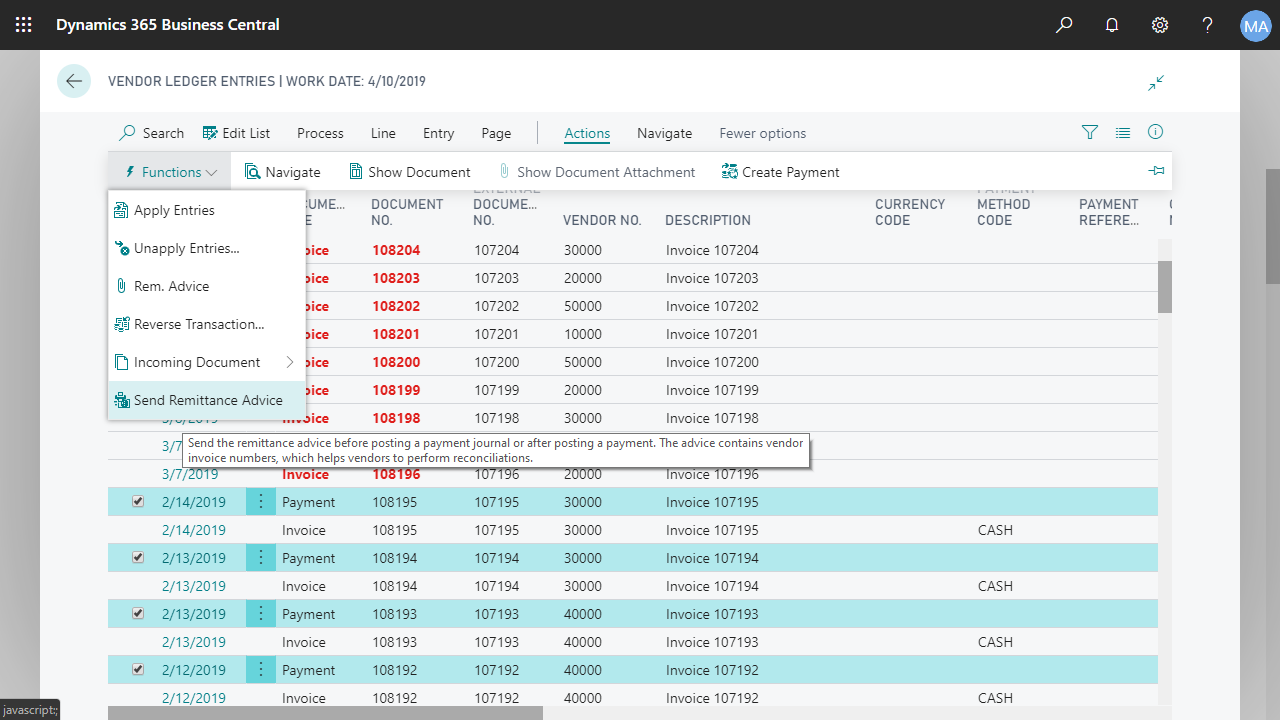Click the Search list action

pos(152,133)
